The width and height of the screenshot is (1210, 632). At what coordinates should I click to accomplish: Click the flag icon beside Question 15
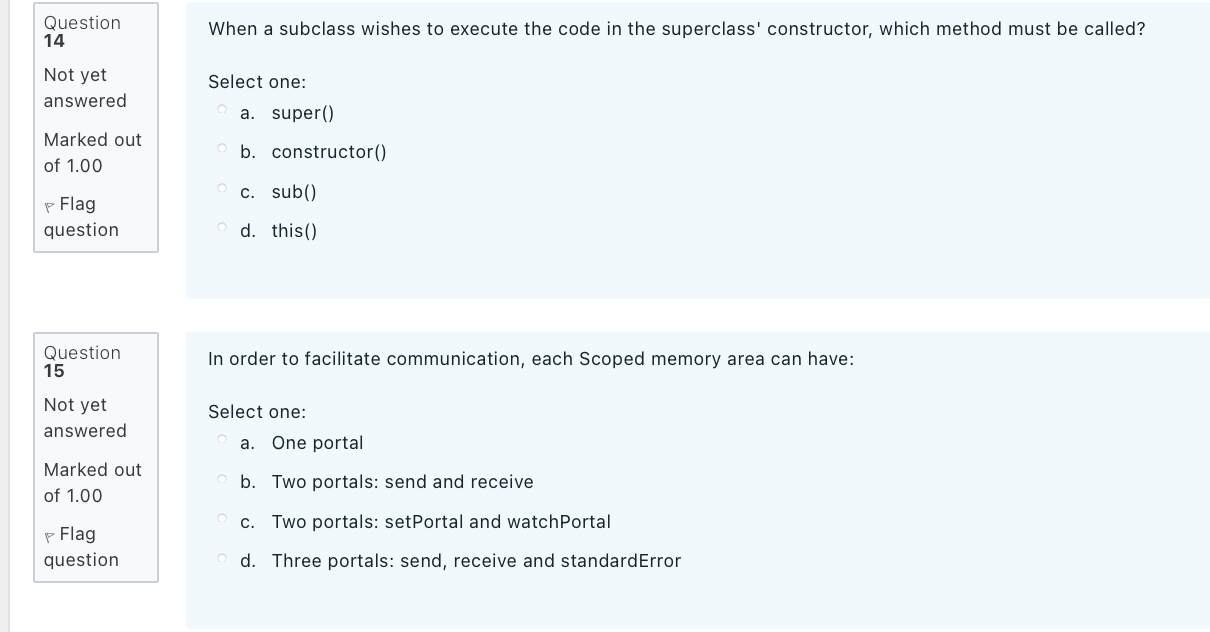point(50,534)
